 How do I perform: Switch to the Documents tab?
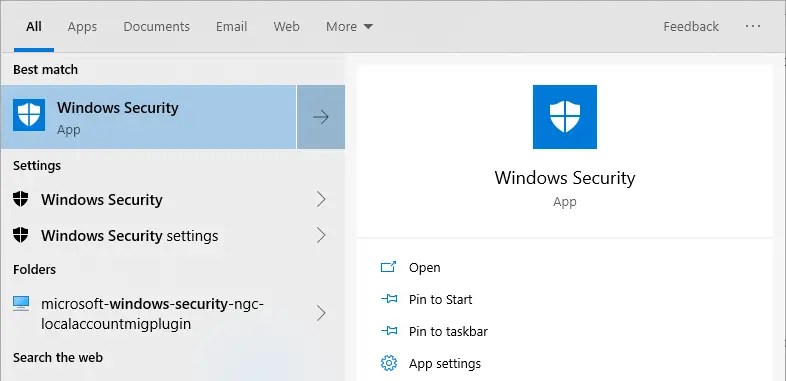coord(156,27)
